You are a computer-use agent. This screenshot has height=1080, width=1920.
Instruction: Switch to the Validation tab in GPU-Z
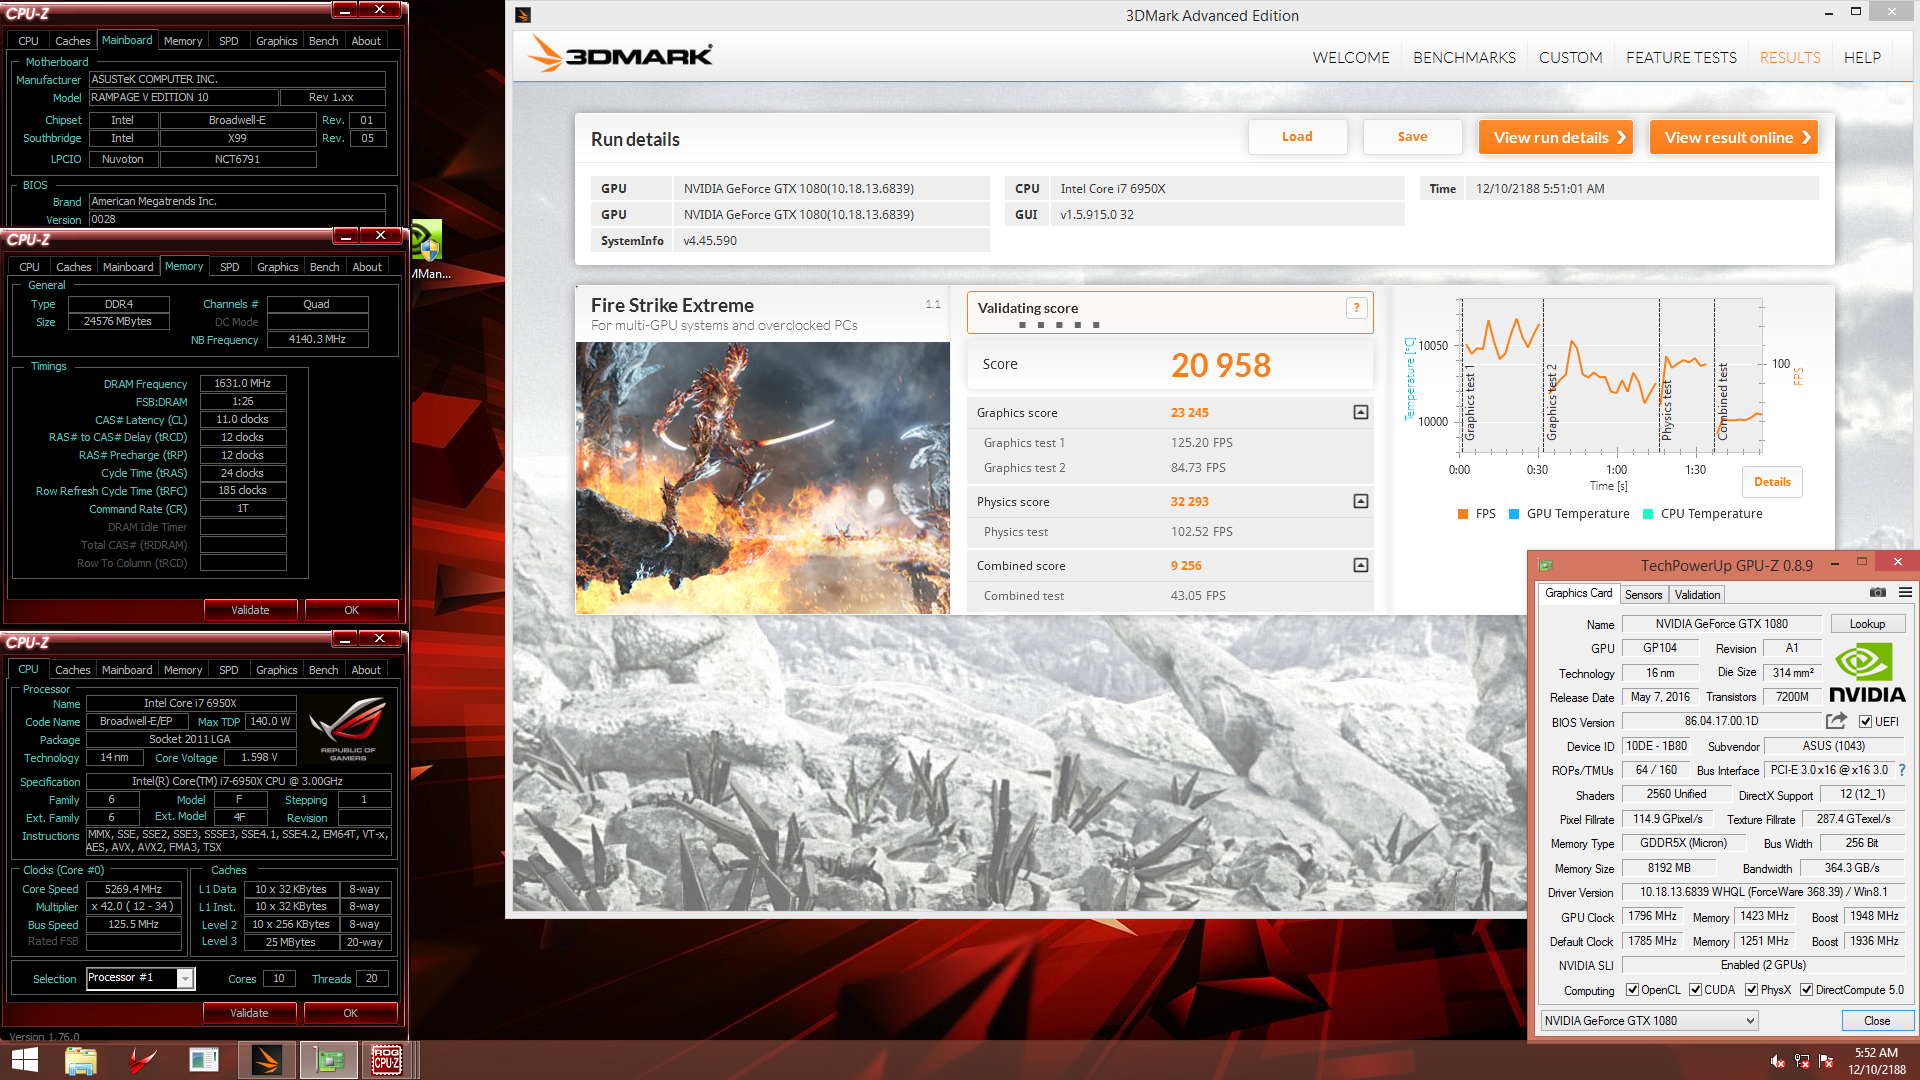[1697, 594]
